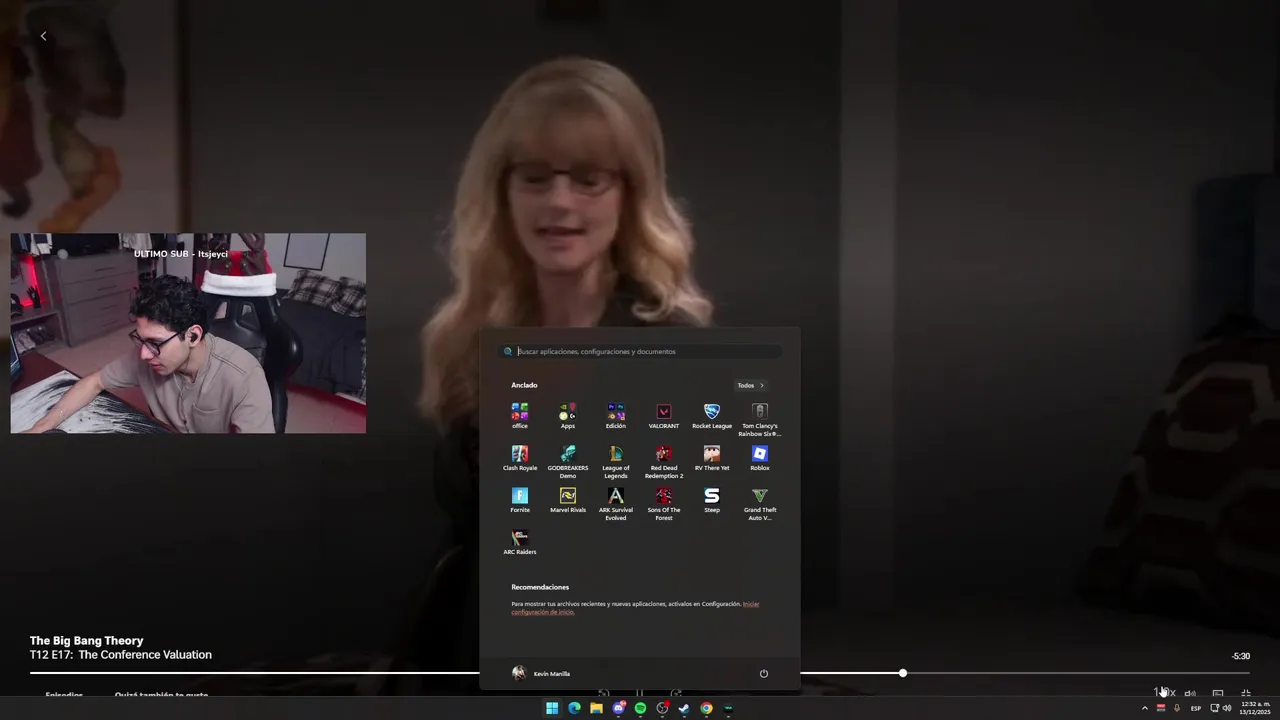Open the Apps folder in pinned section

[568, 416]
